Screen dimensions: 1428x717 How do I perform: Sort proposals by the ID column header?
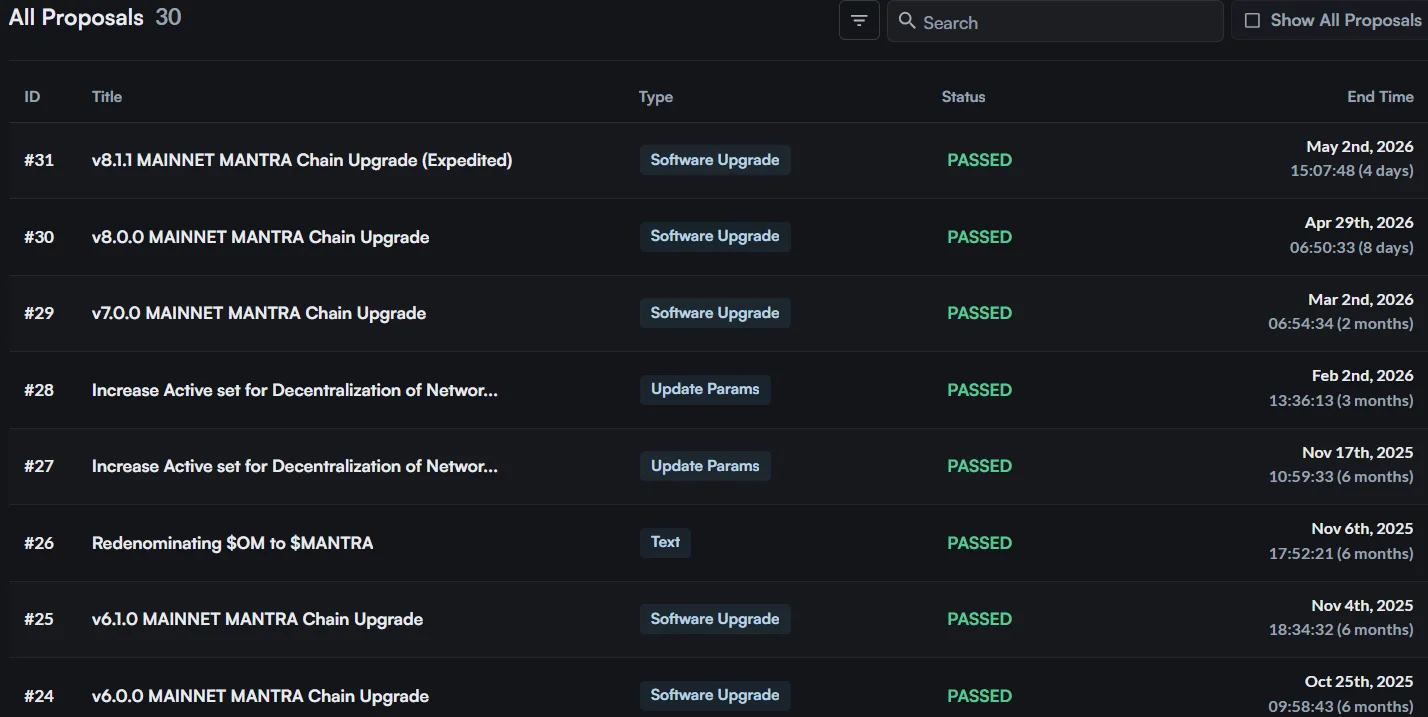click(x=32, y=97)
